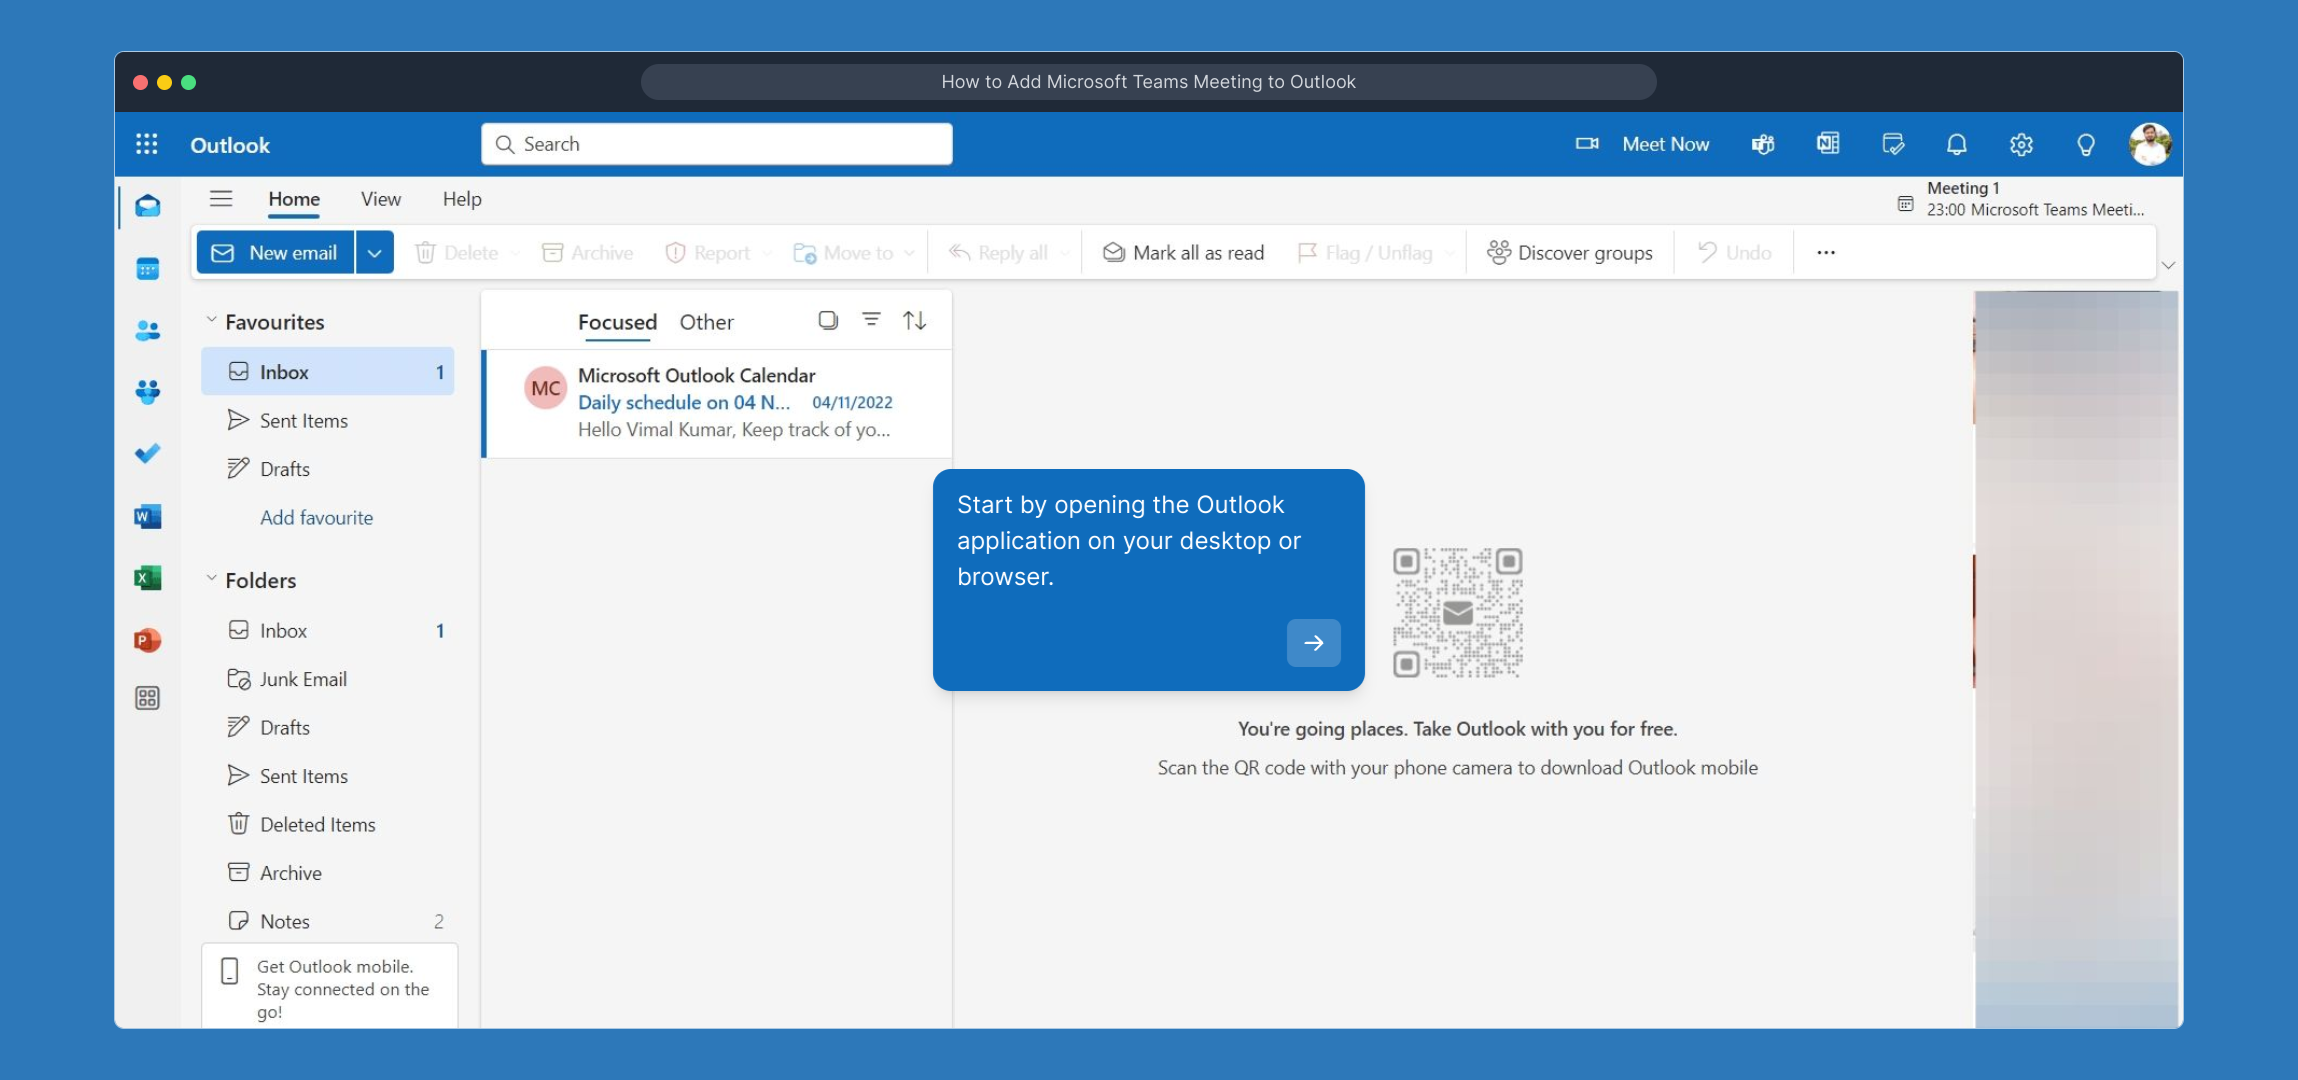Screen dimensions: 2298x1080
Task: Open the To Do checkmark app
Action: click(148, 454)
